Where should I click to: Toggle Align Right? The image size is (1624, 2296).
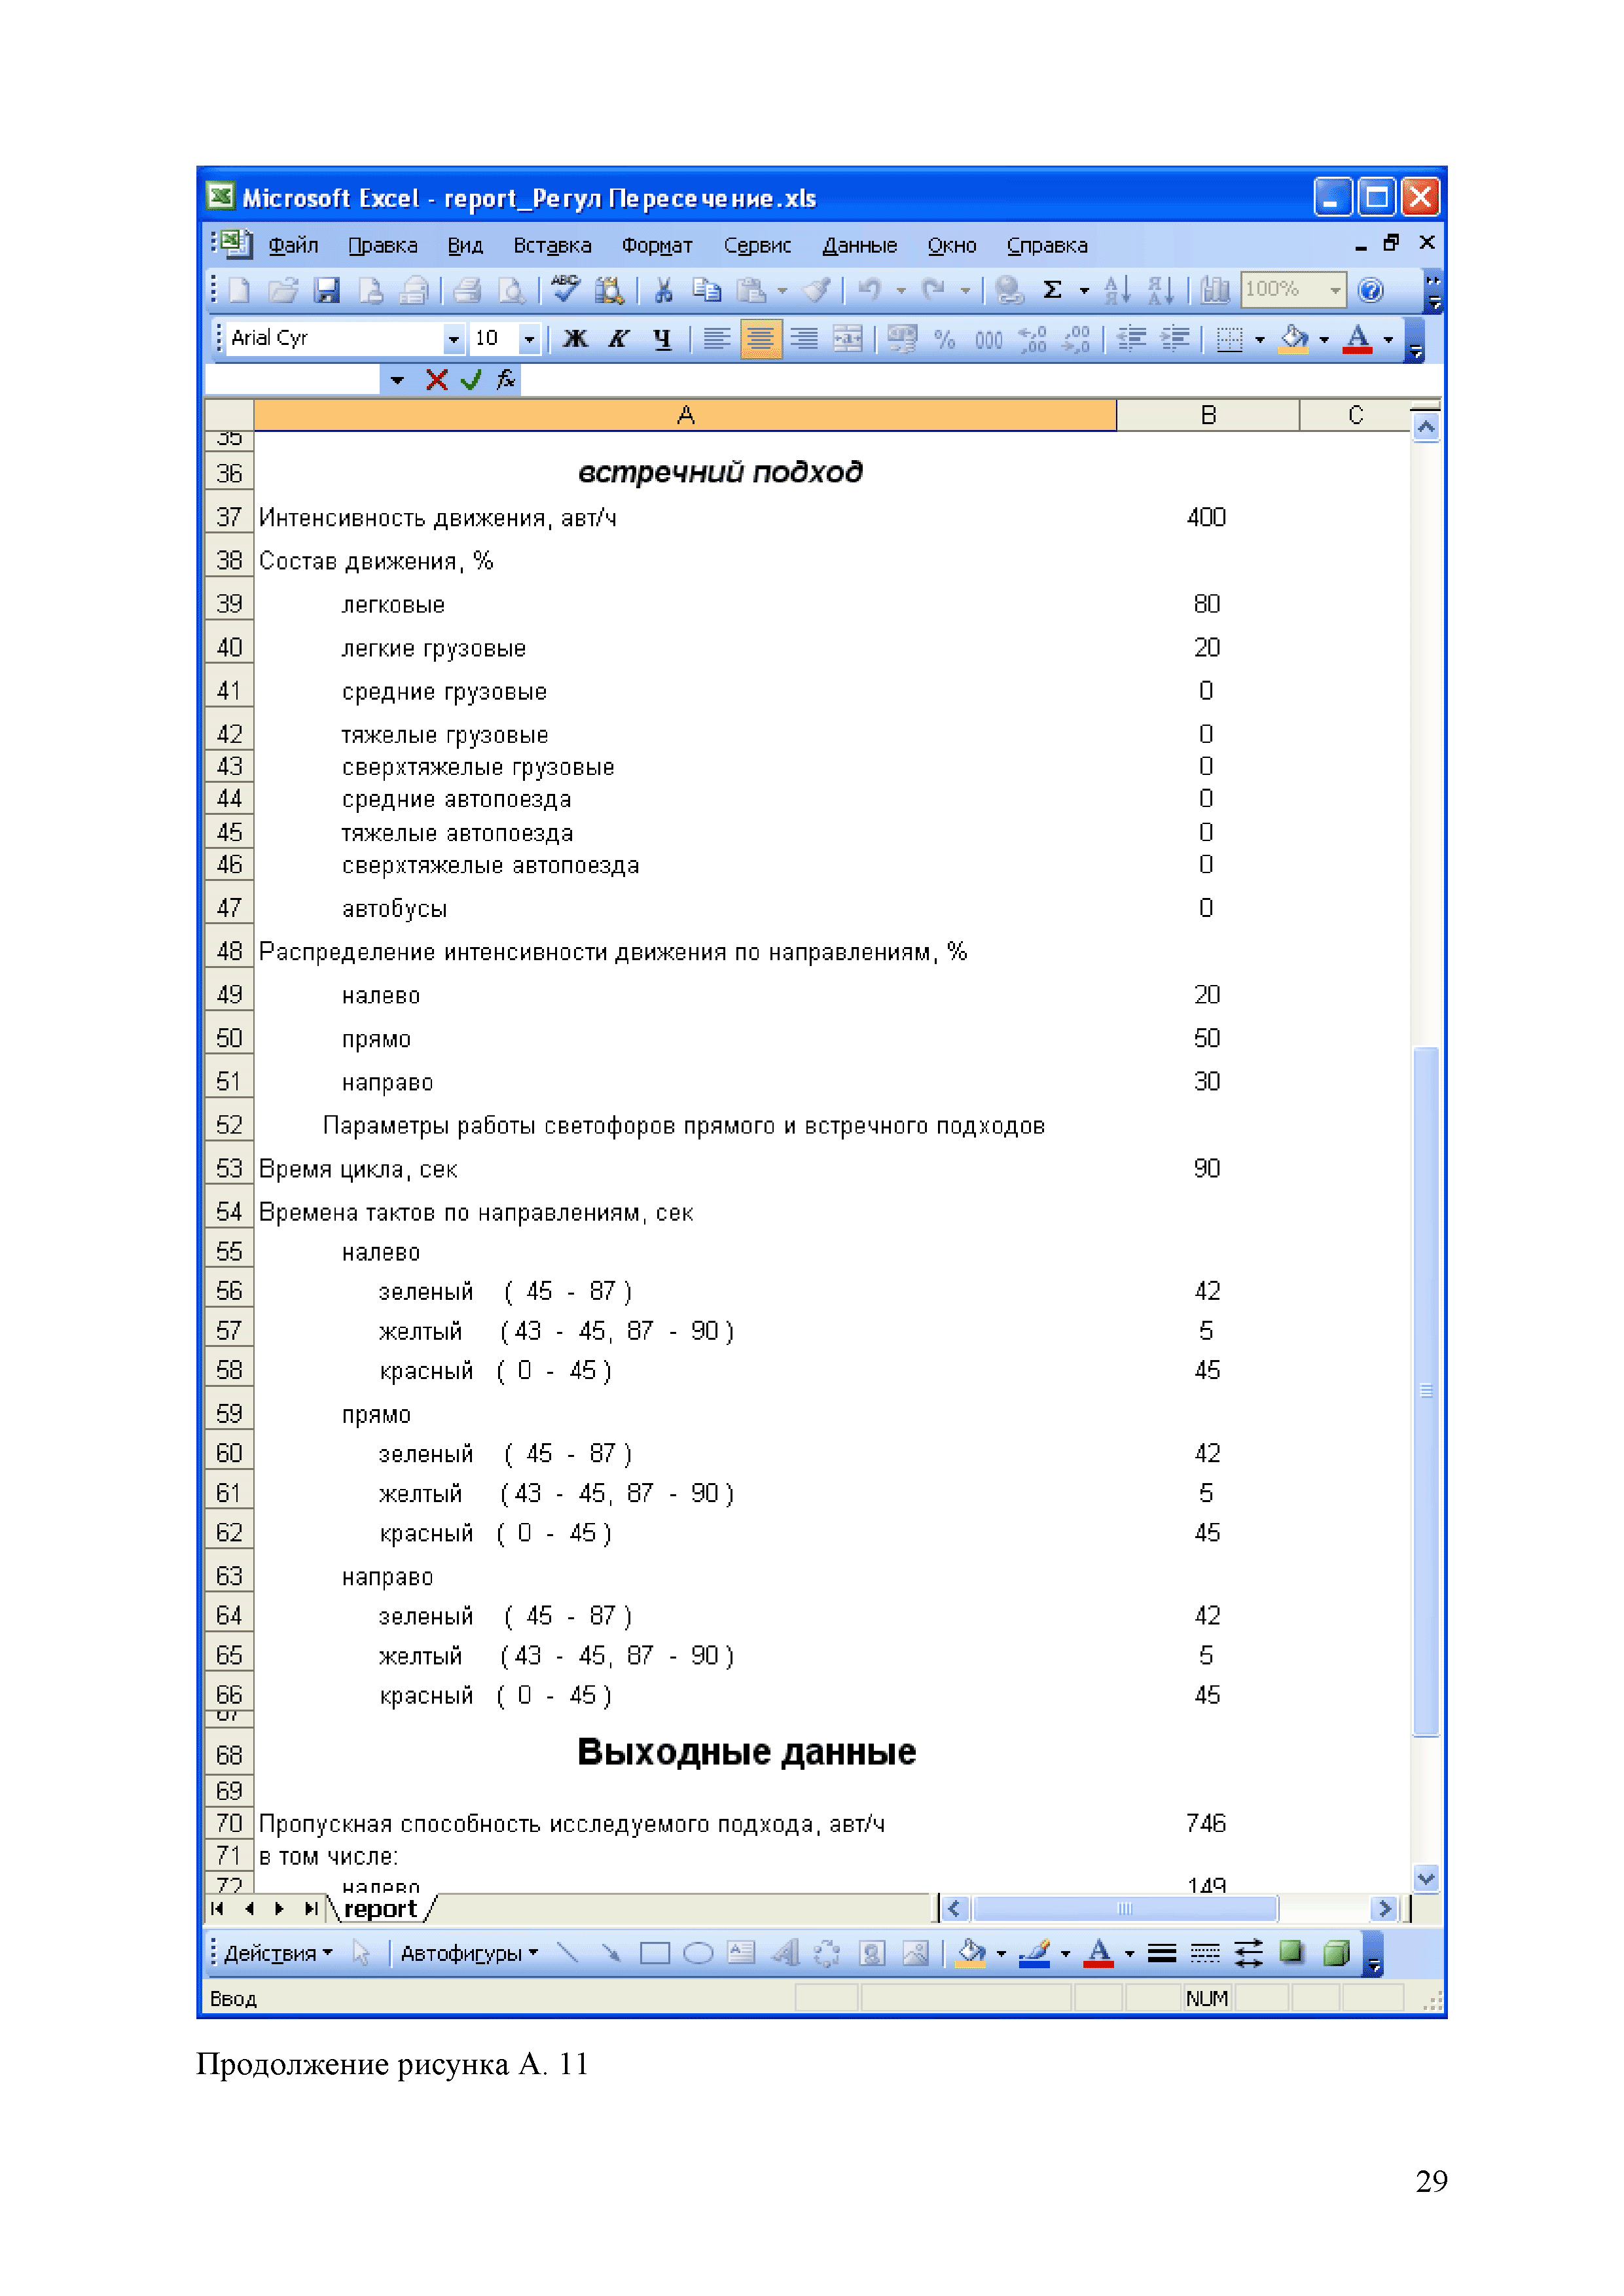tap(803, 339)
